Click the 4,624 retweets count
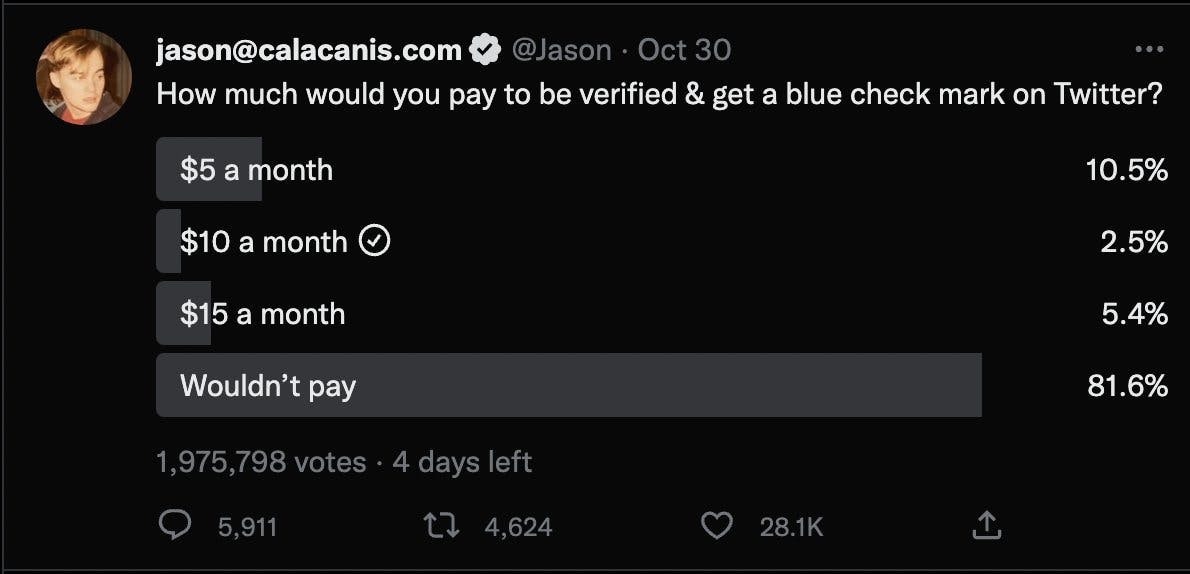 [x=518, y=527]
